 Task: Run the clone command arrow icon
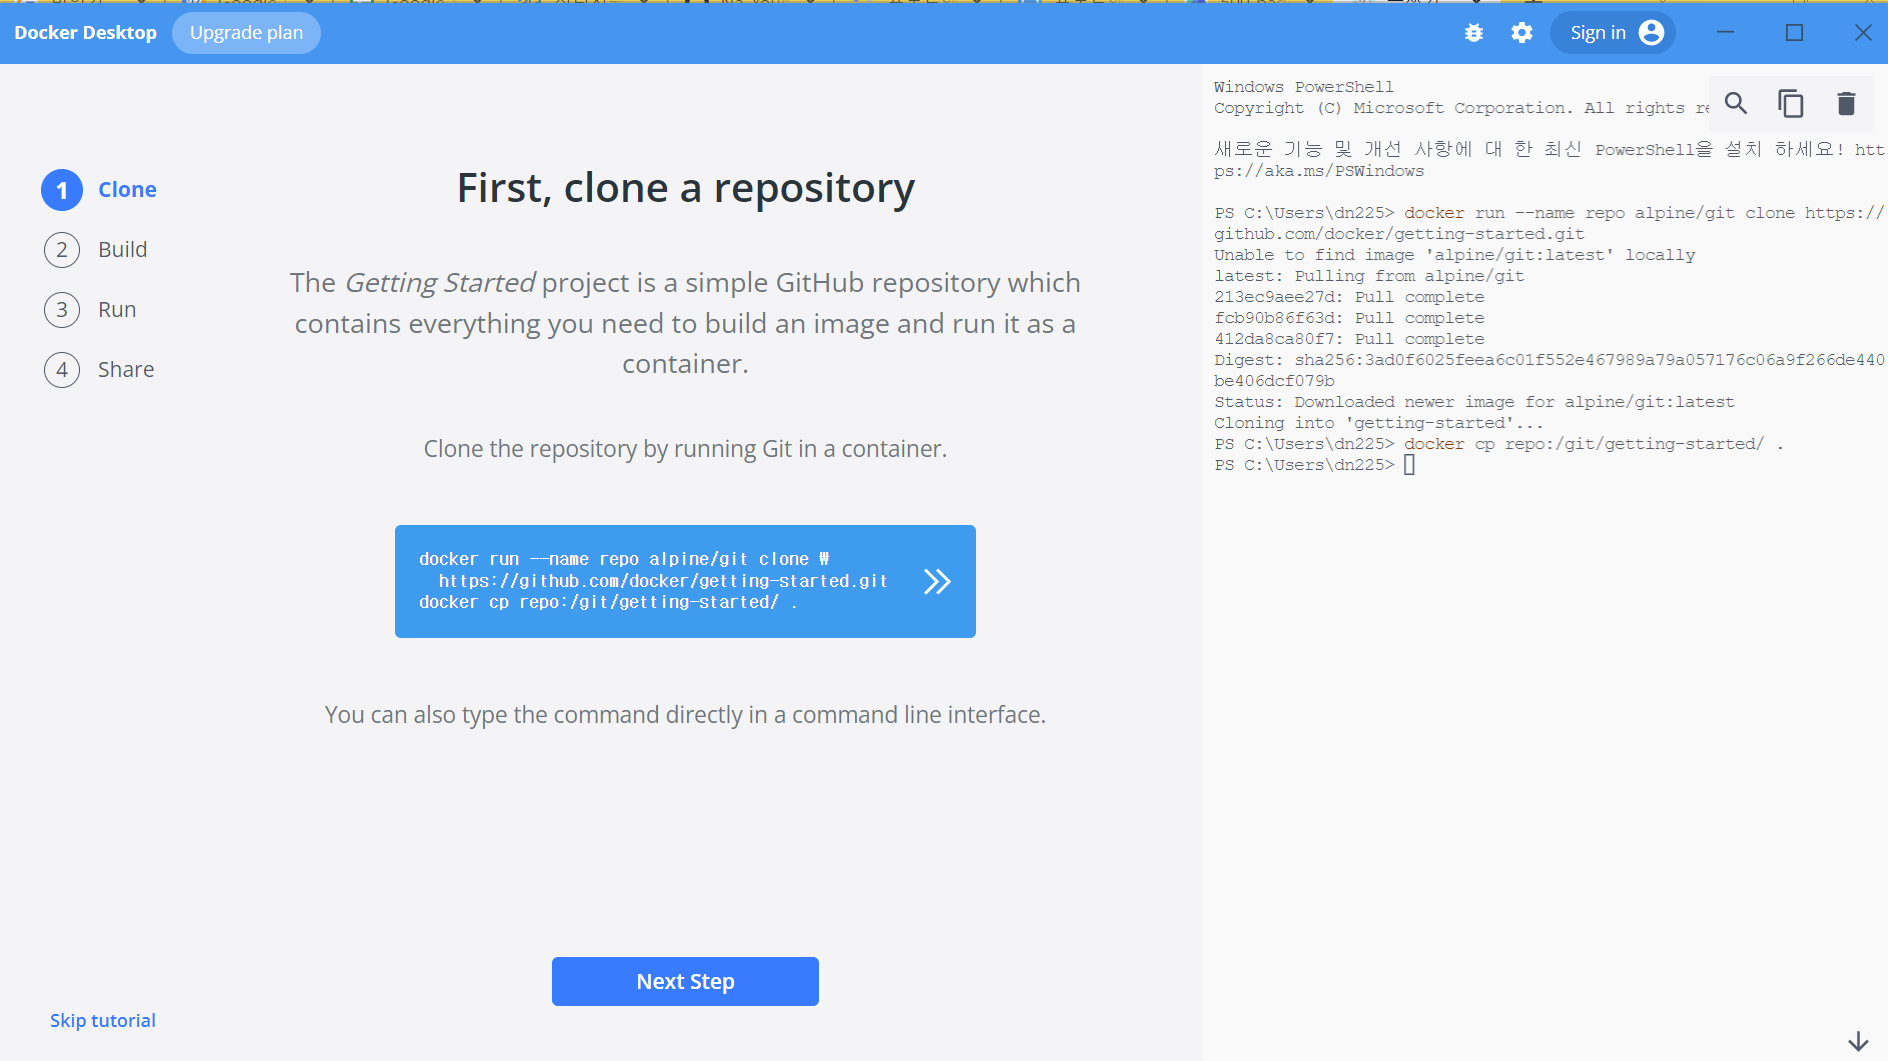click(937, 581)
